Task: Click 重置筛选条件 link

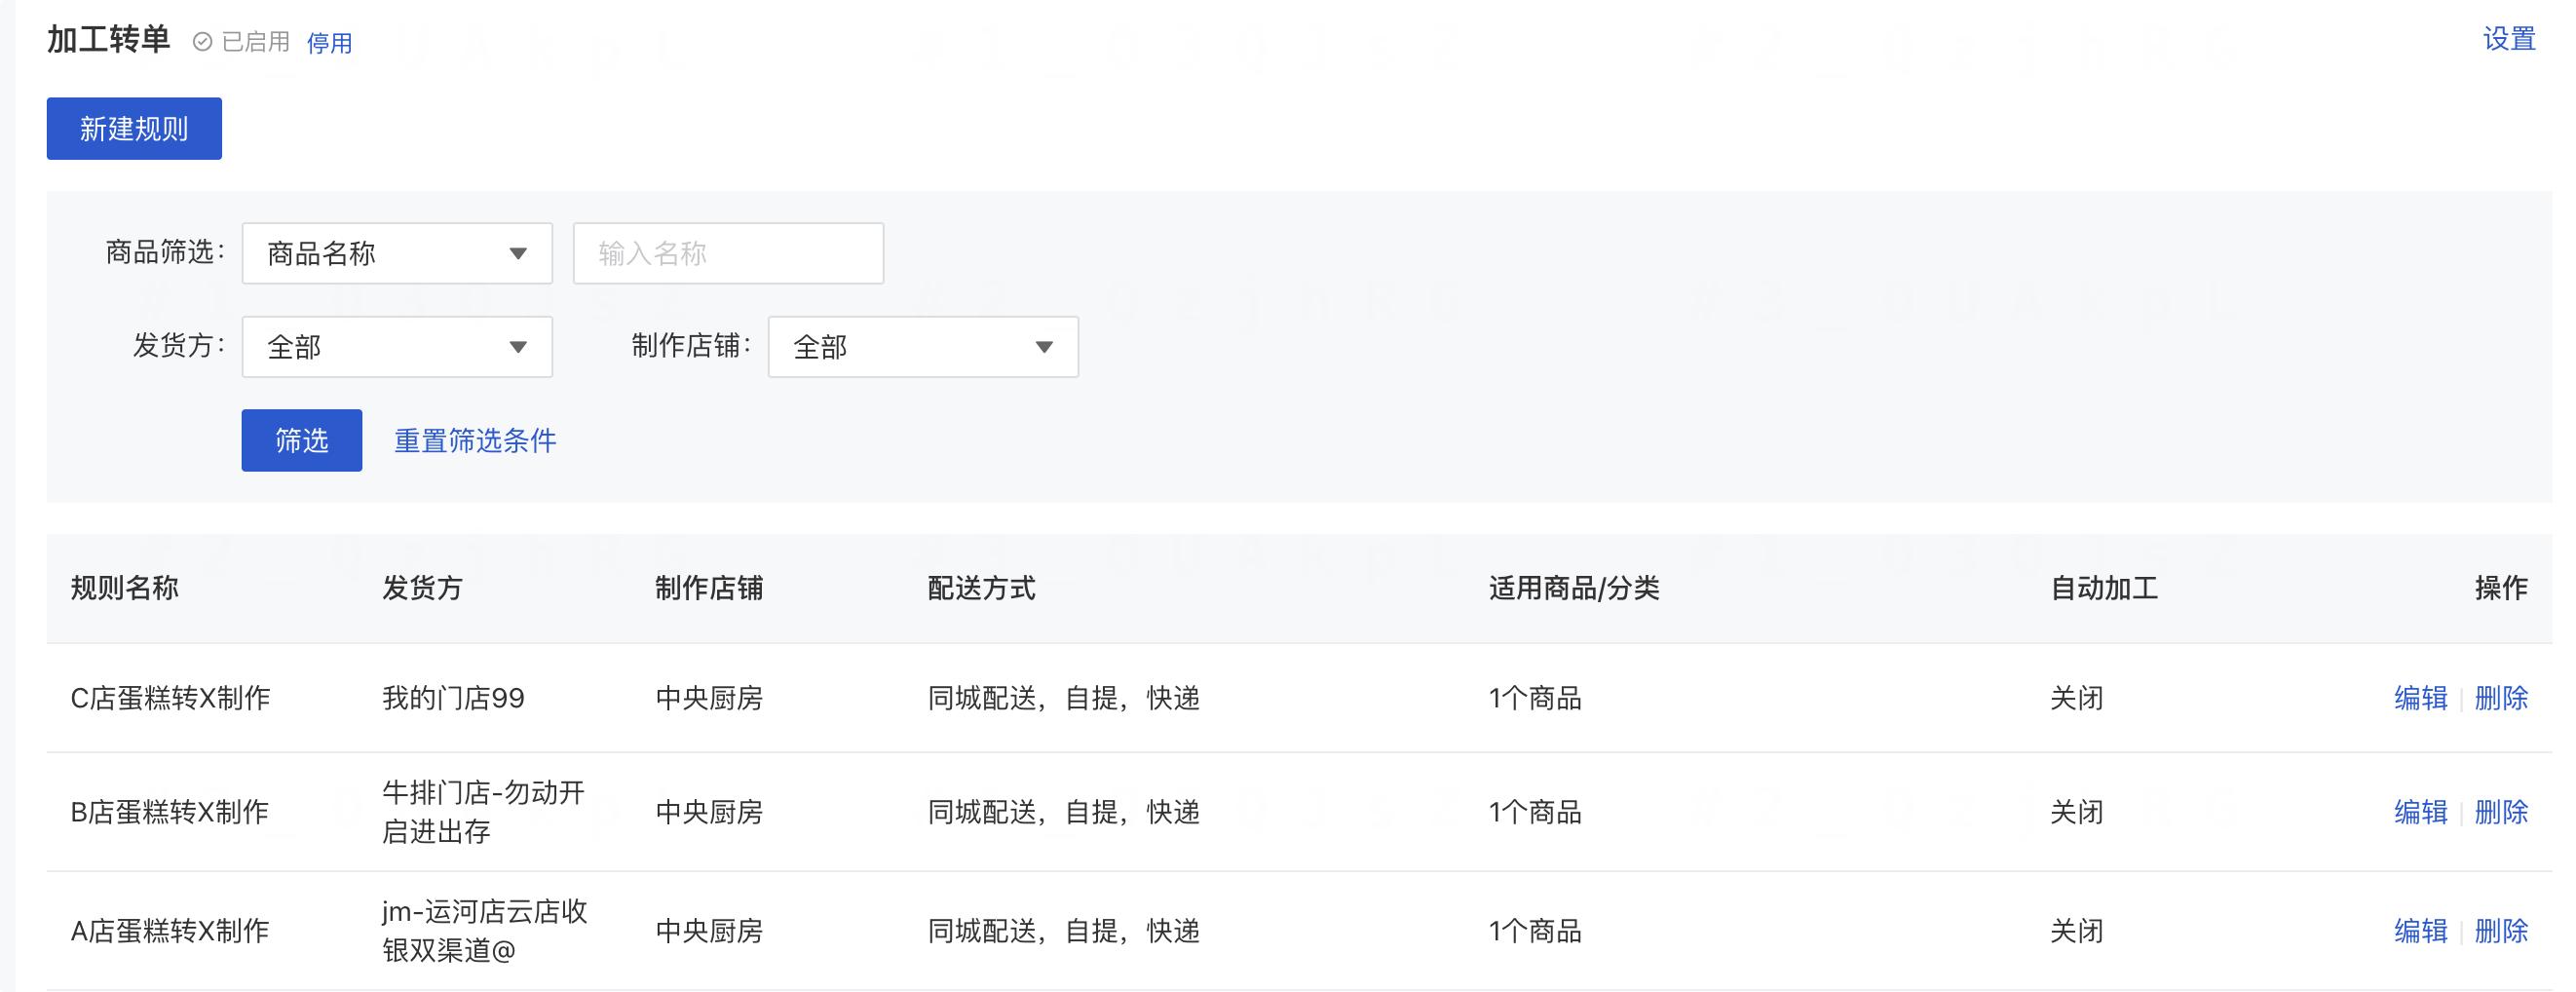Action: coord(475,441)
